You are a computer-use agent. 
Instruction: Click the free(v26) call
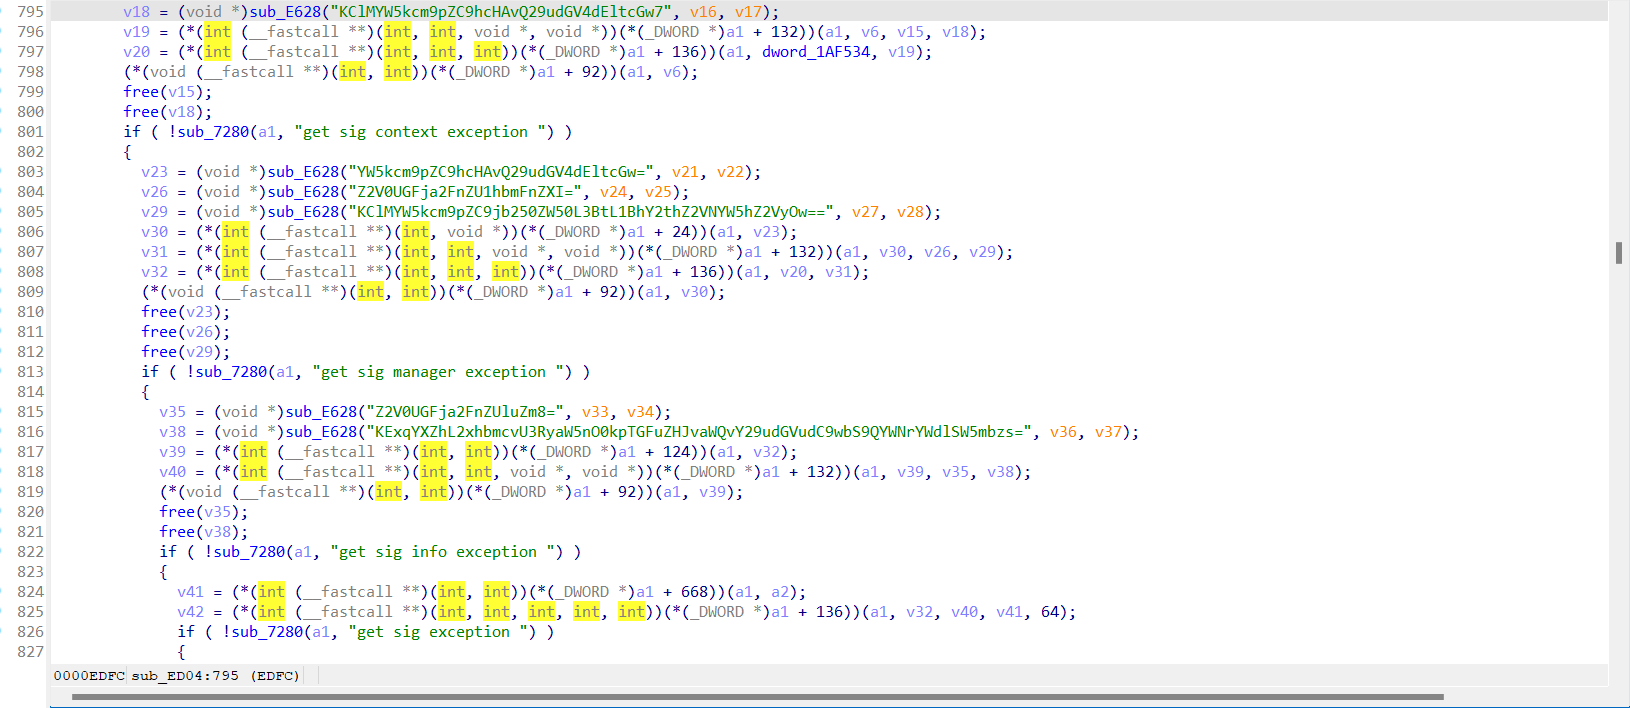[x=185, y=332]
